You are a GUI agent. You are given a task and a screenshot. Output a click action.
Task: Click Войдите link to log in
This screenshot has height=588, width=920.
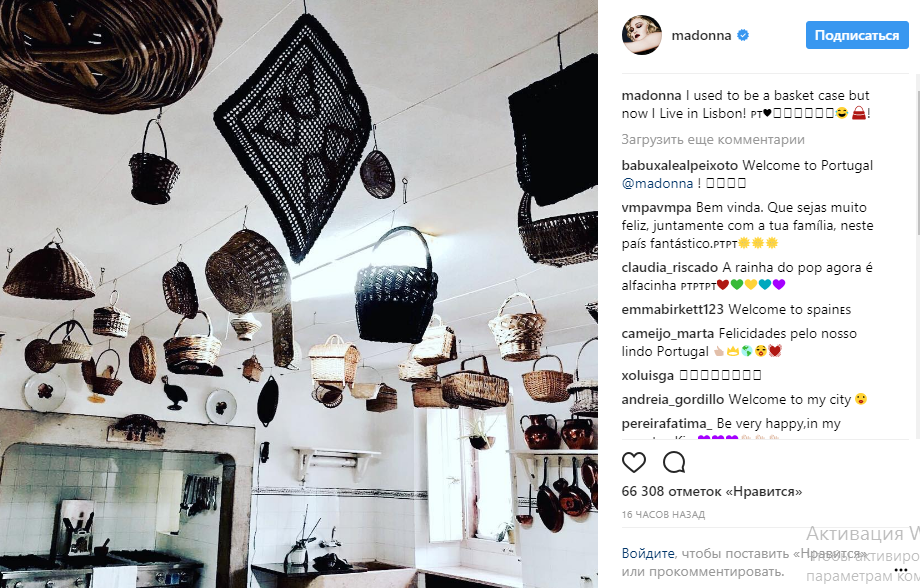648,553
